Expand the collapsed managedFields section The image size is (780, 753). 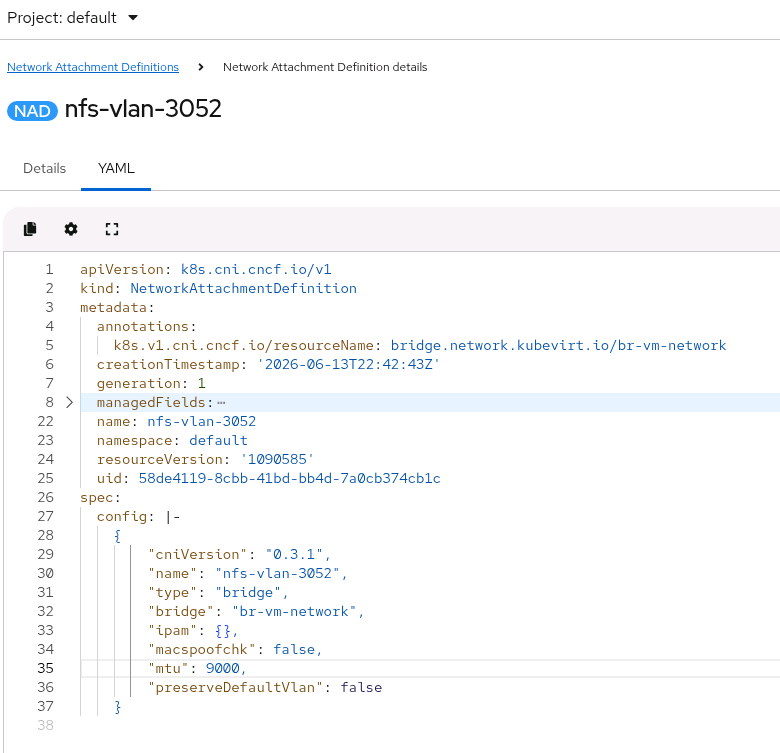pos(69,402)
